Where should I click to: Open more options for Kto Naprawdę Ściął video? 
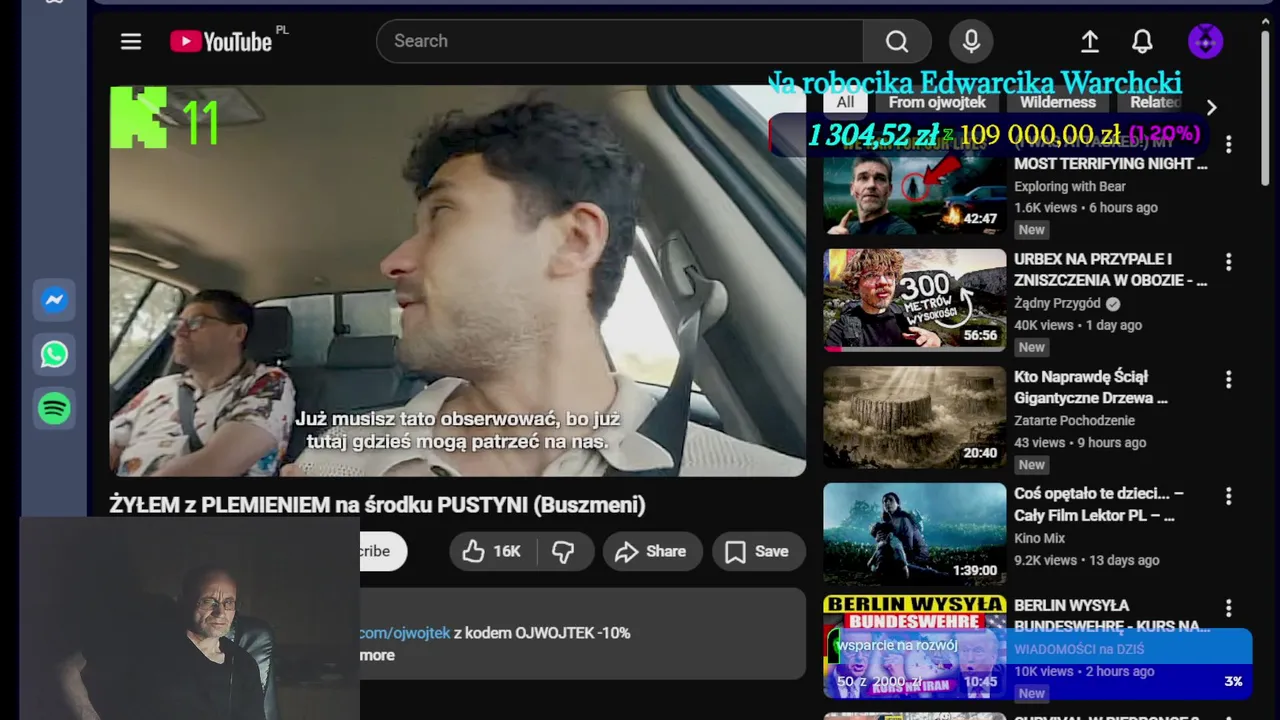pos(1228,380)
